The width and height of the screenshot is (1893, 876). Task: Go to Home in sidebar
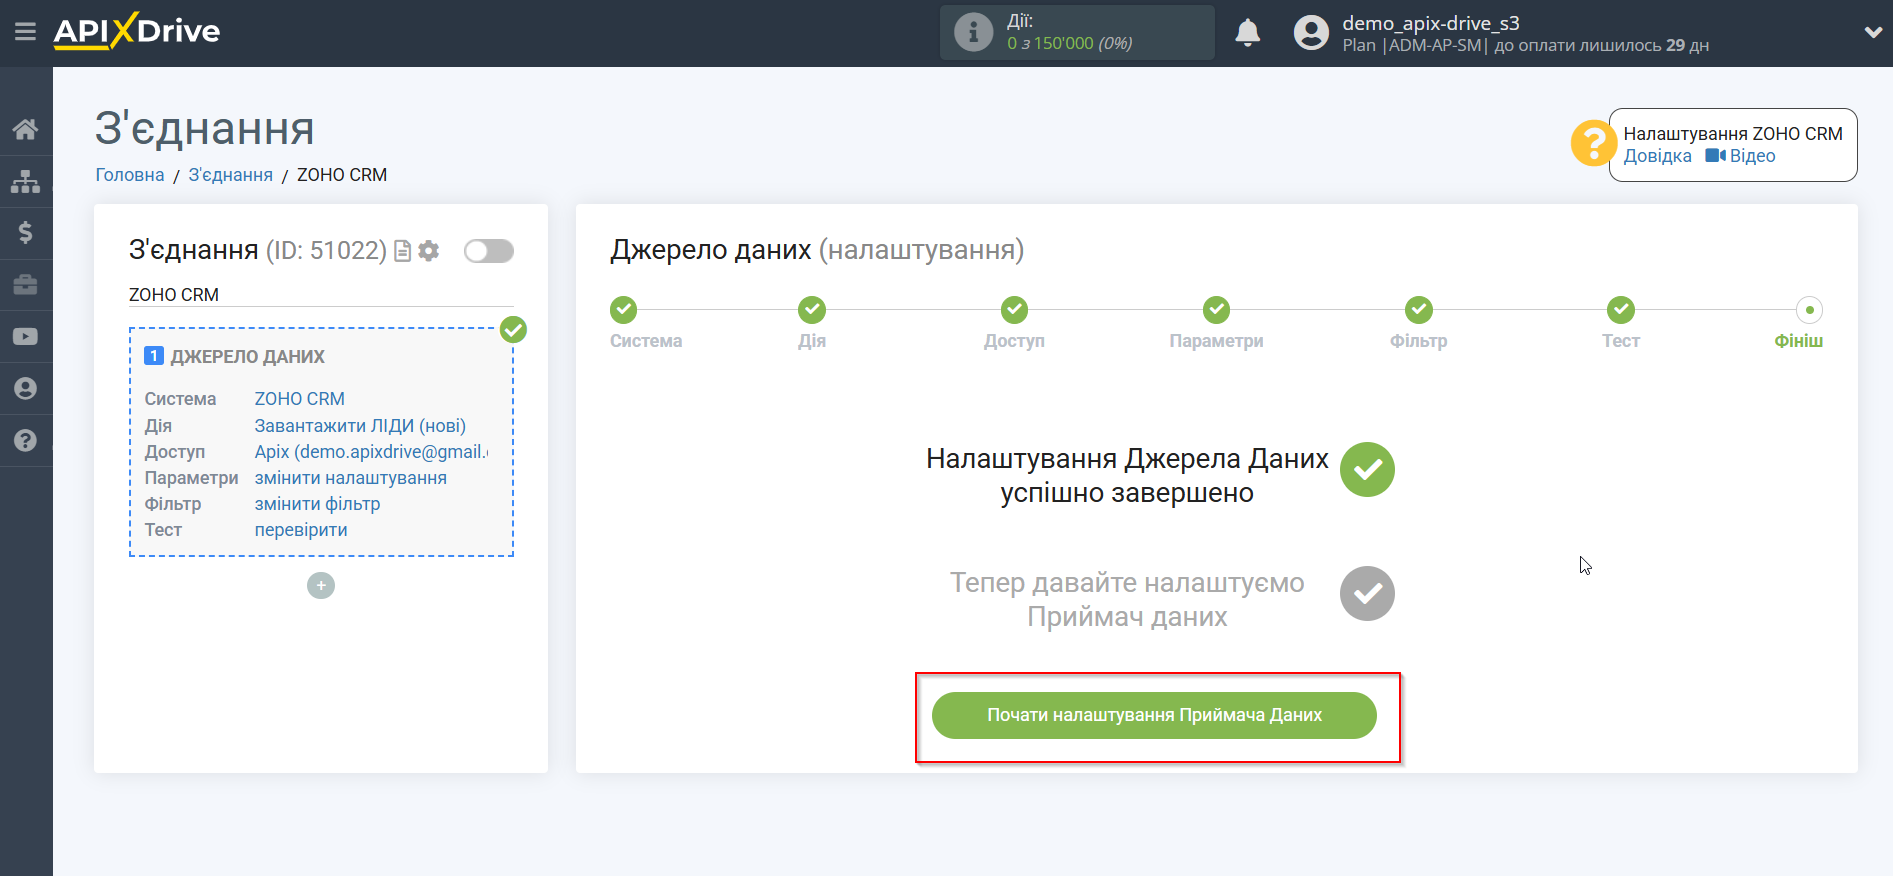(26, 129)
